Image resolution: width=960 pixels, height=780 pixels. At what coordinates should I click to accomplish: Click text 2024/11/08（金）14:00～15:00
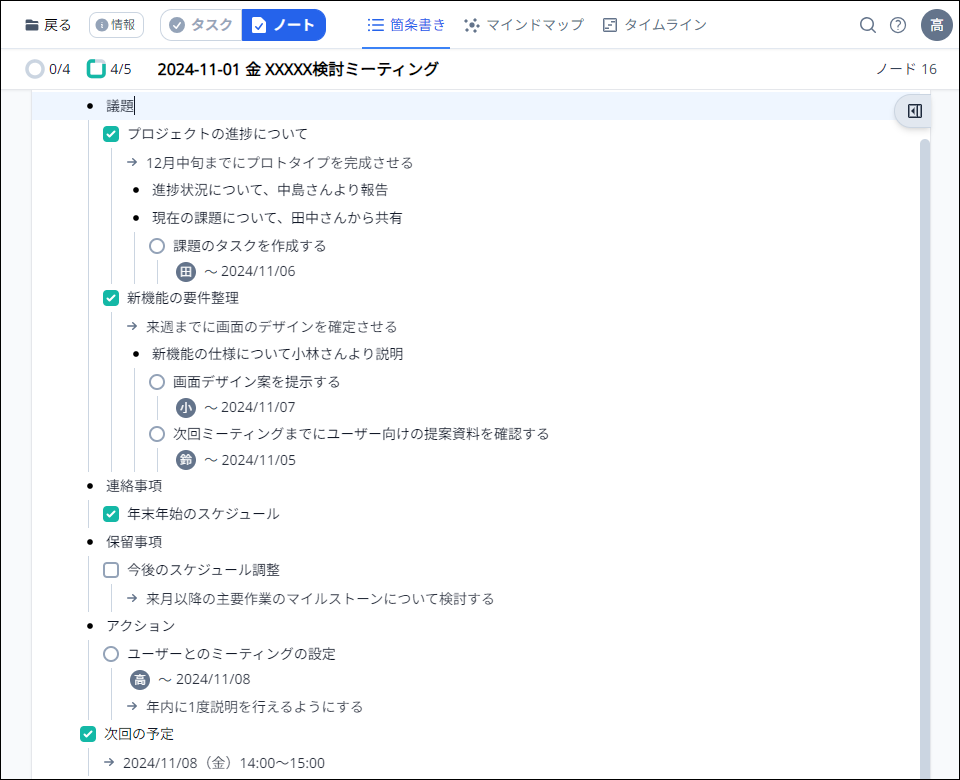tap(223, 763)
